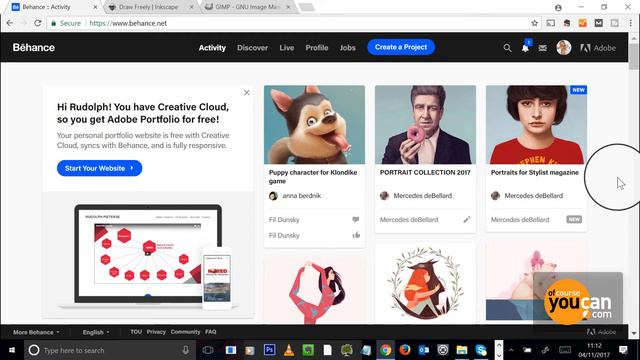Click the new tab button

click(307, 7)
